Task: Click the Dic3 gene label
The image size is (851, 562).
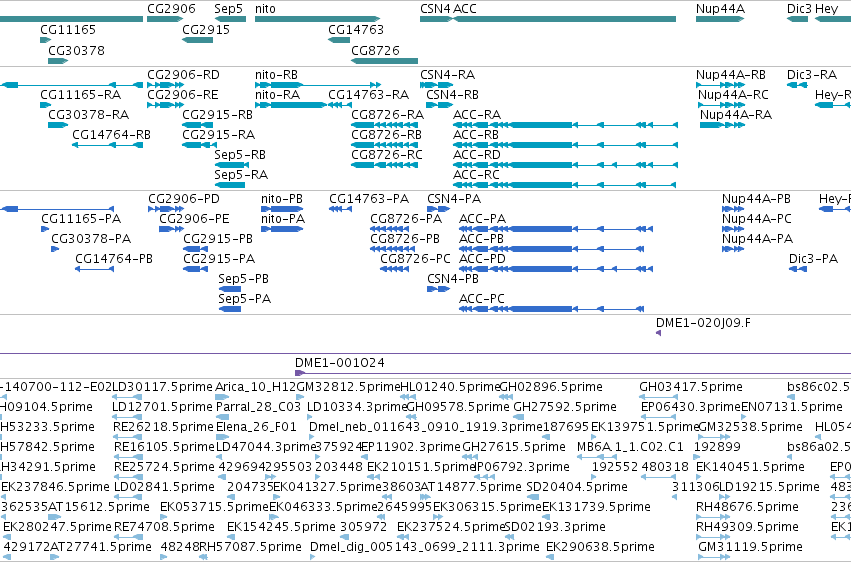Action: [799, 9]
